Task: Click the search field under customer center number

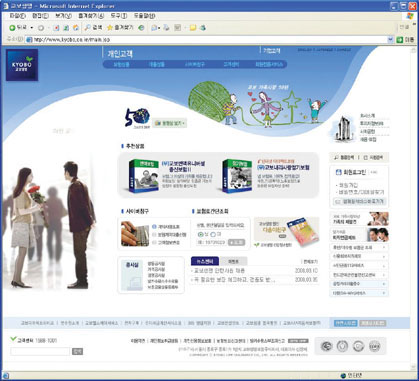Action: [40, 351]
